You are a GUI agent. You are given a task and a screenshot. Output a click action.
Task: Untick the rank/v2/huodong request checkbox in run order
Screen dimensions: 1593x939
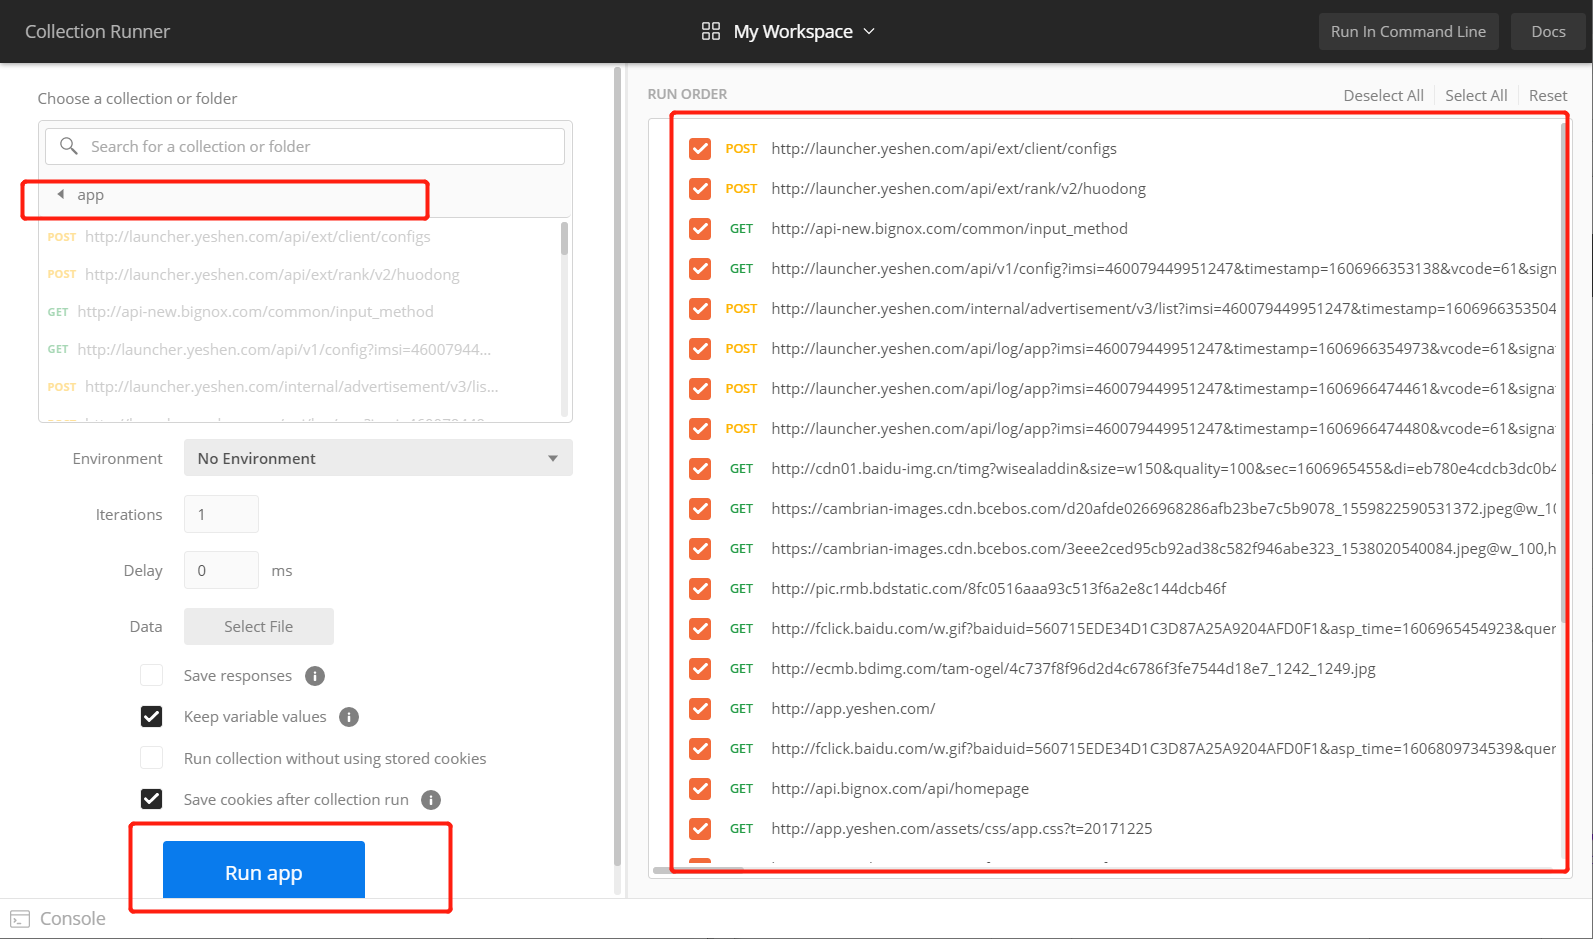pyautogui.click(x=700, y=189)
